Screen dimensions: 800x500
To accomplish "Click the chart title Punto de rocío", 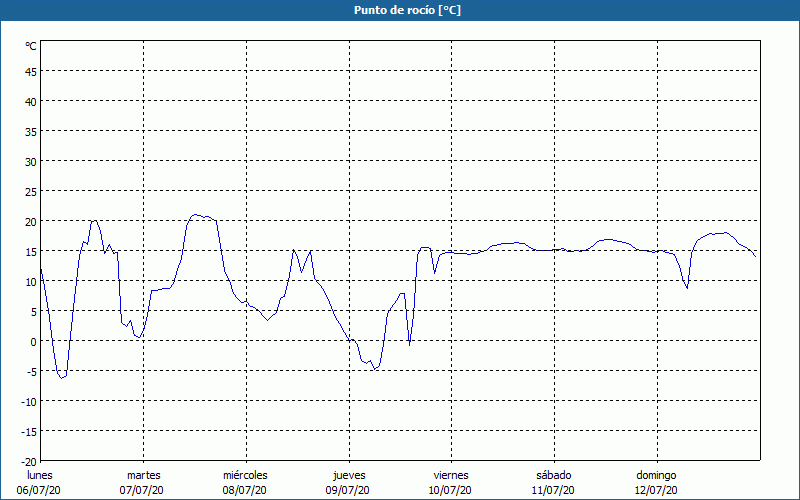I will click(x=400, y=10).
